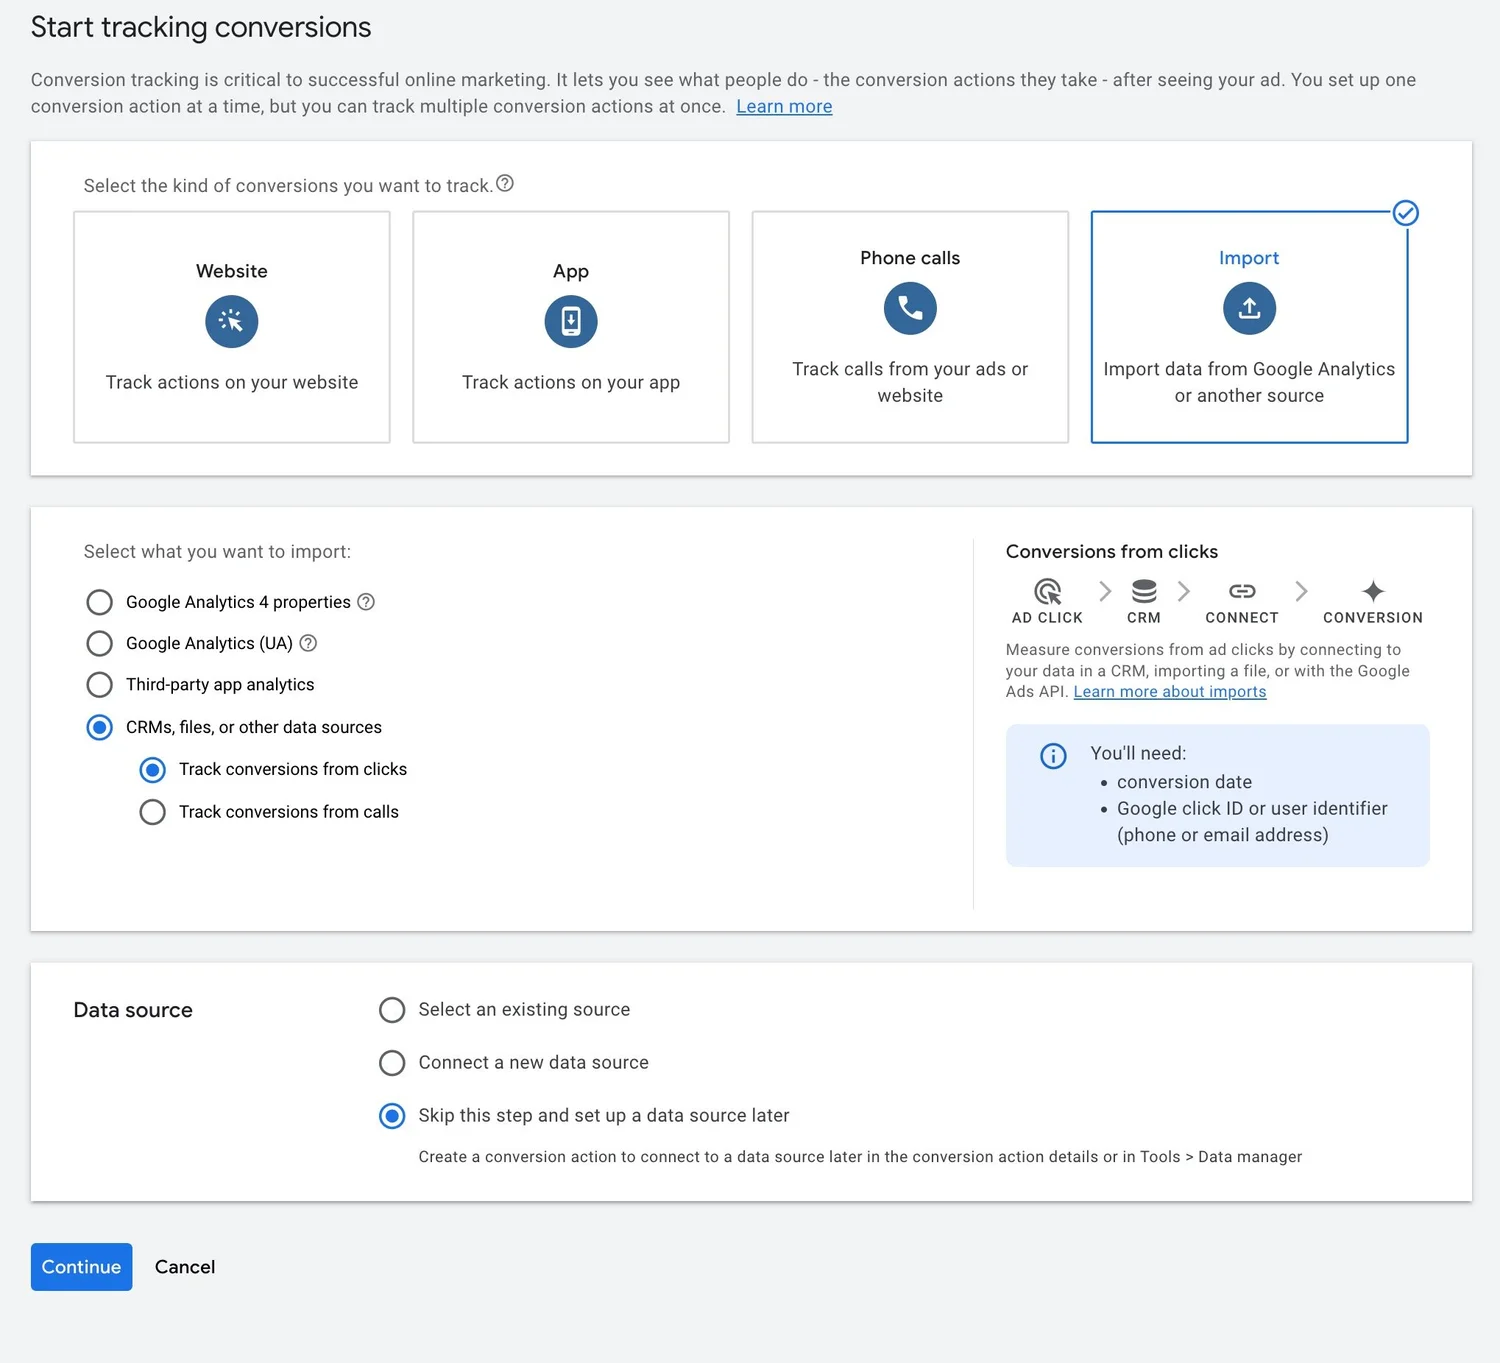1500x1363 pixels.
Task: Click the blue checkmark on Import card
Action: [1405, 213]
